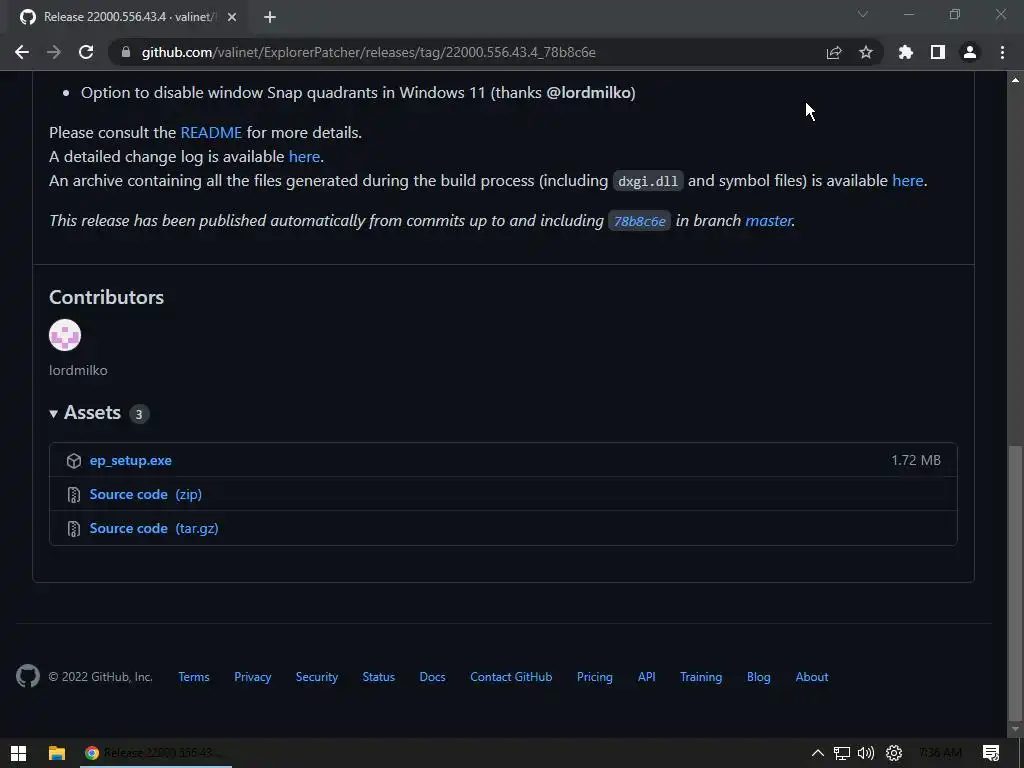Click the ep_setup.exe package icon
This screenshot has width=1024, height=768.
click(74, 460)
